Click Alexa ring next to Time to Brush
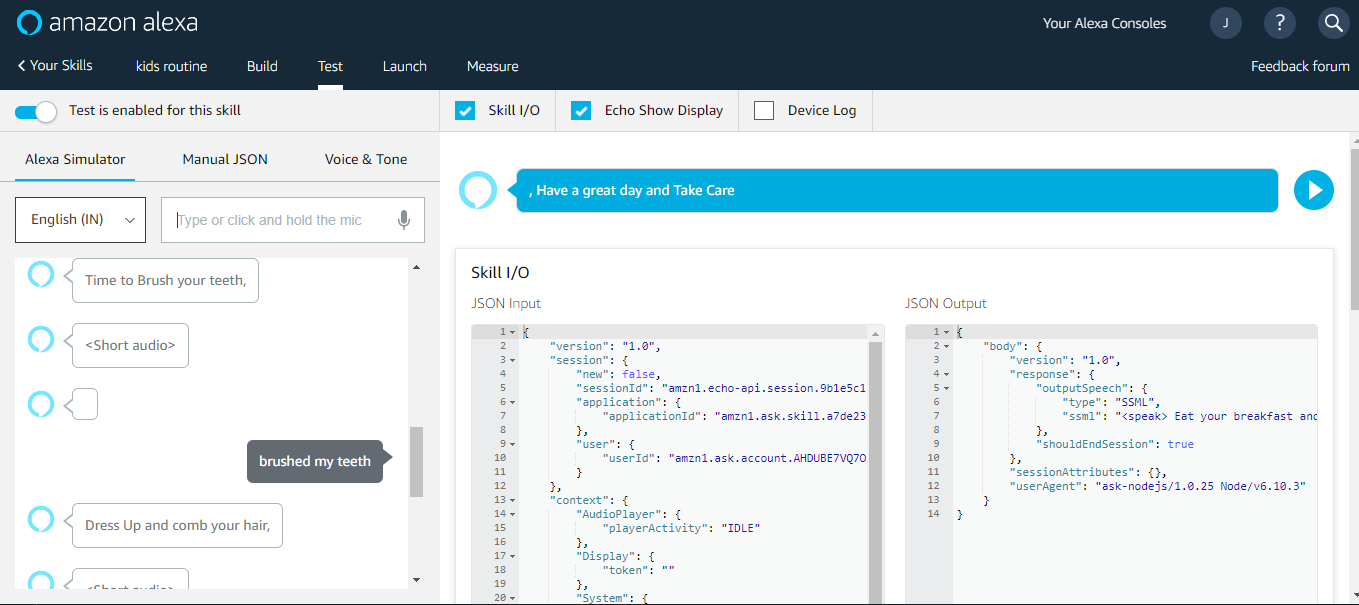 41,274
